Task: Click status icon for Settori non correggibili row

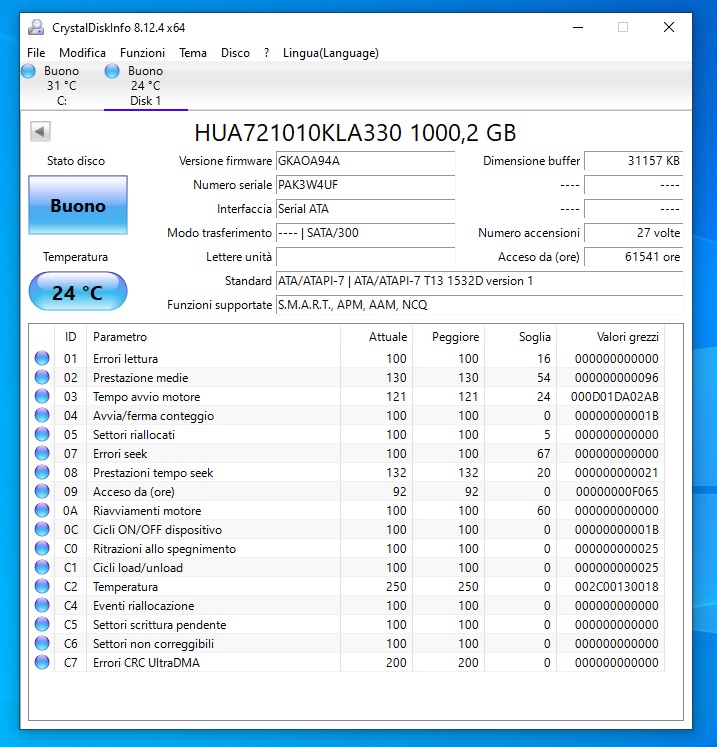Action: (x=42, y=643)
